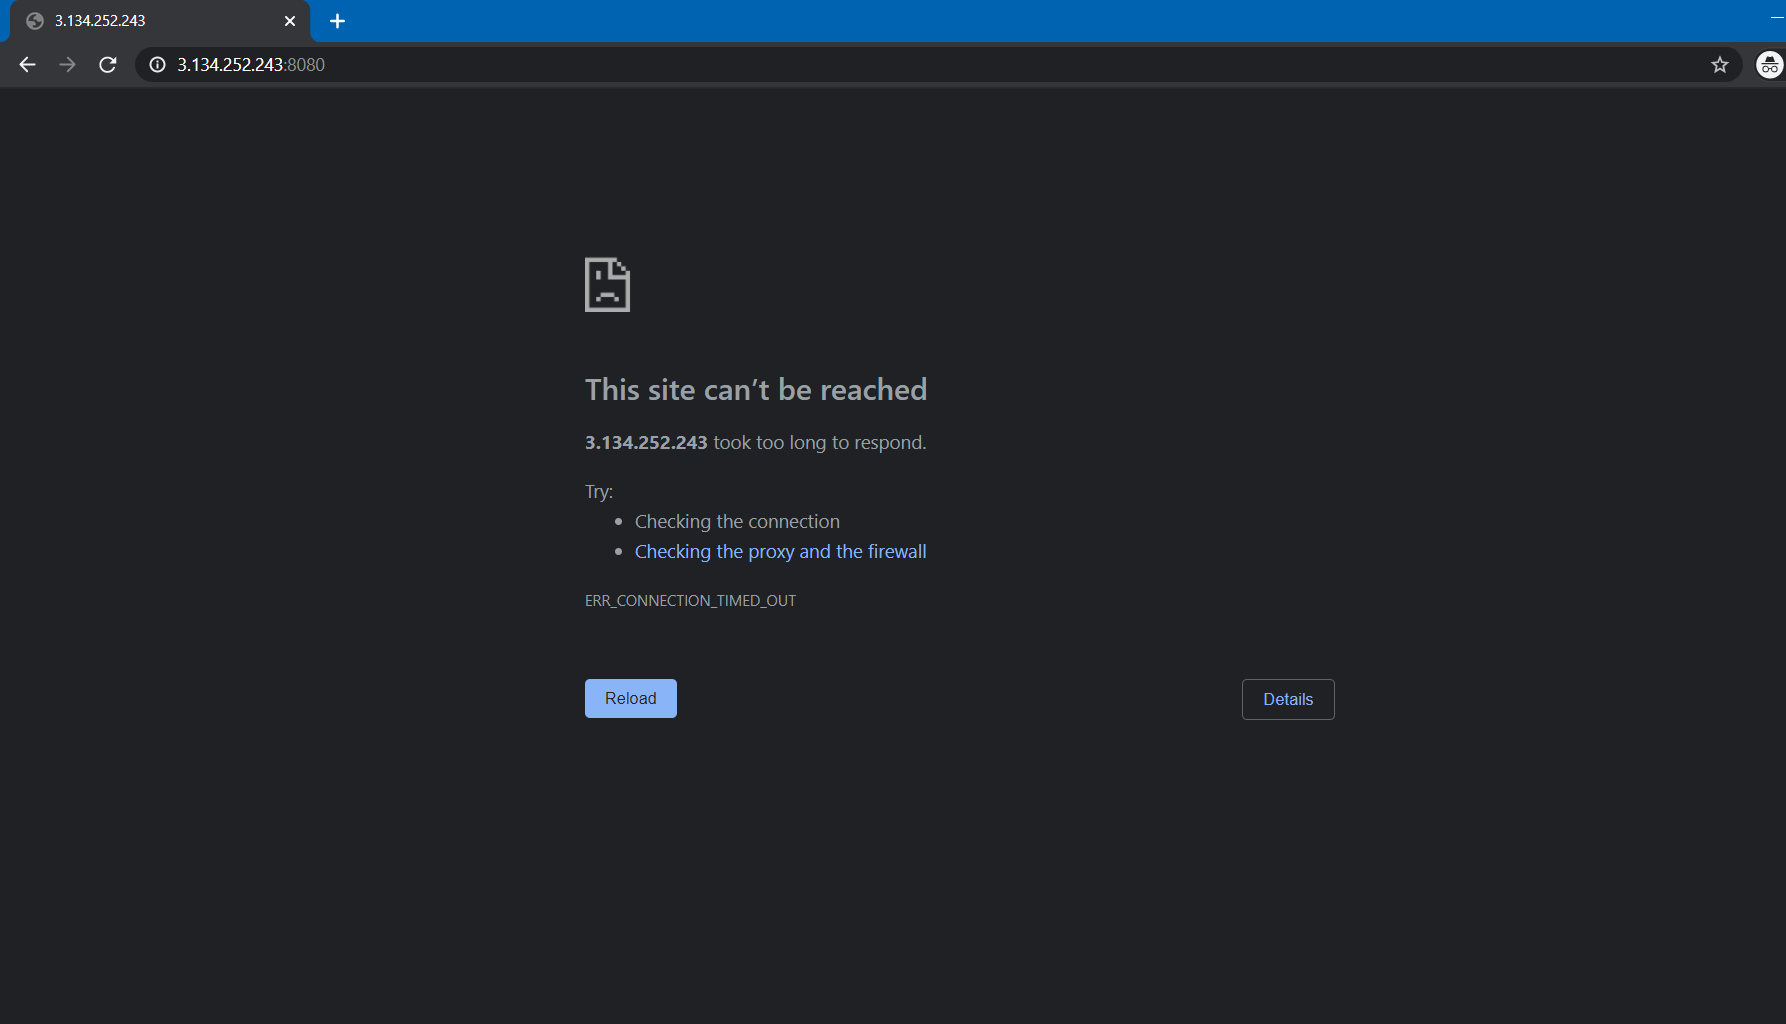Select the 3.134.252.243 browser tab
Viewport: 1786px width, 1024px height.
(x=160, y=21)
